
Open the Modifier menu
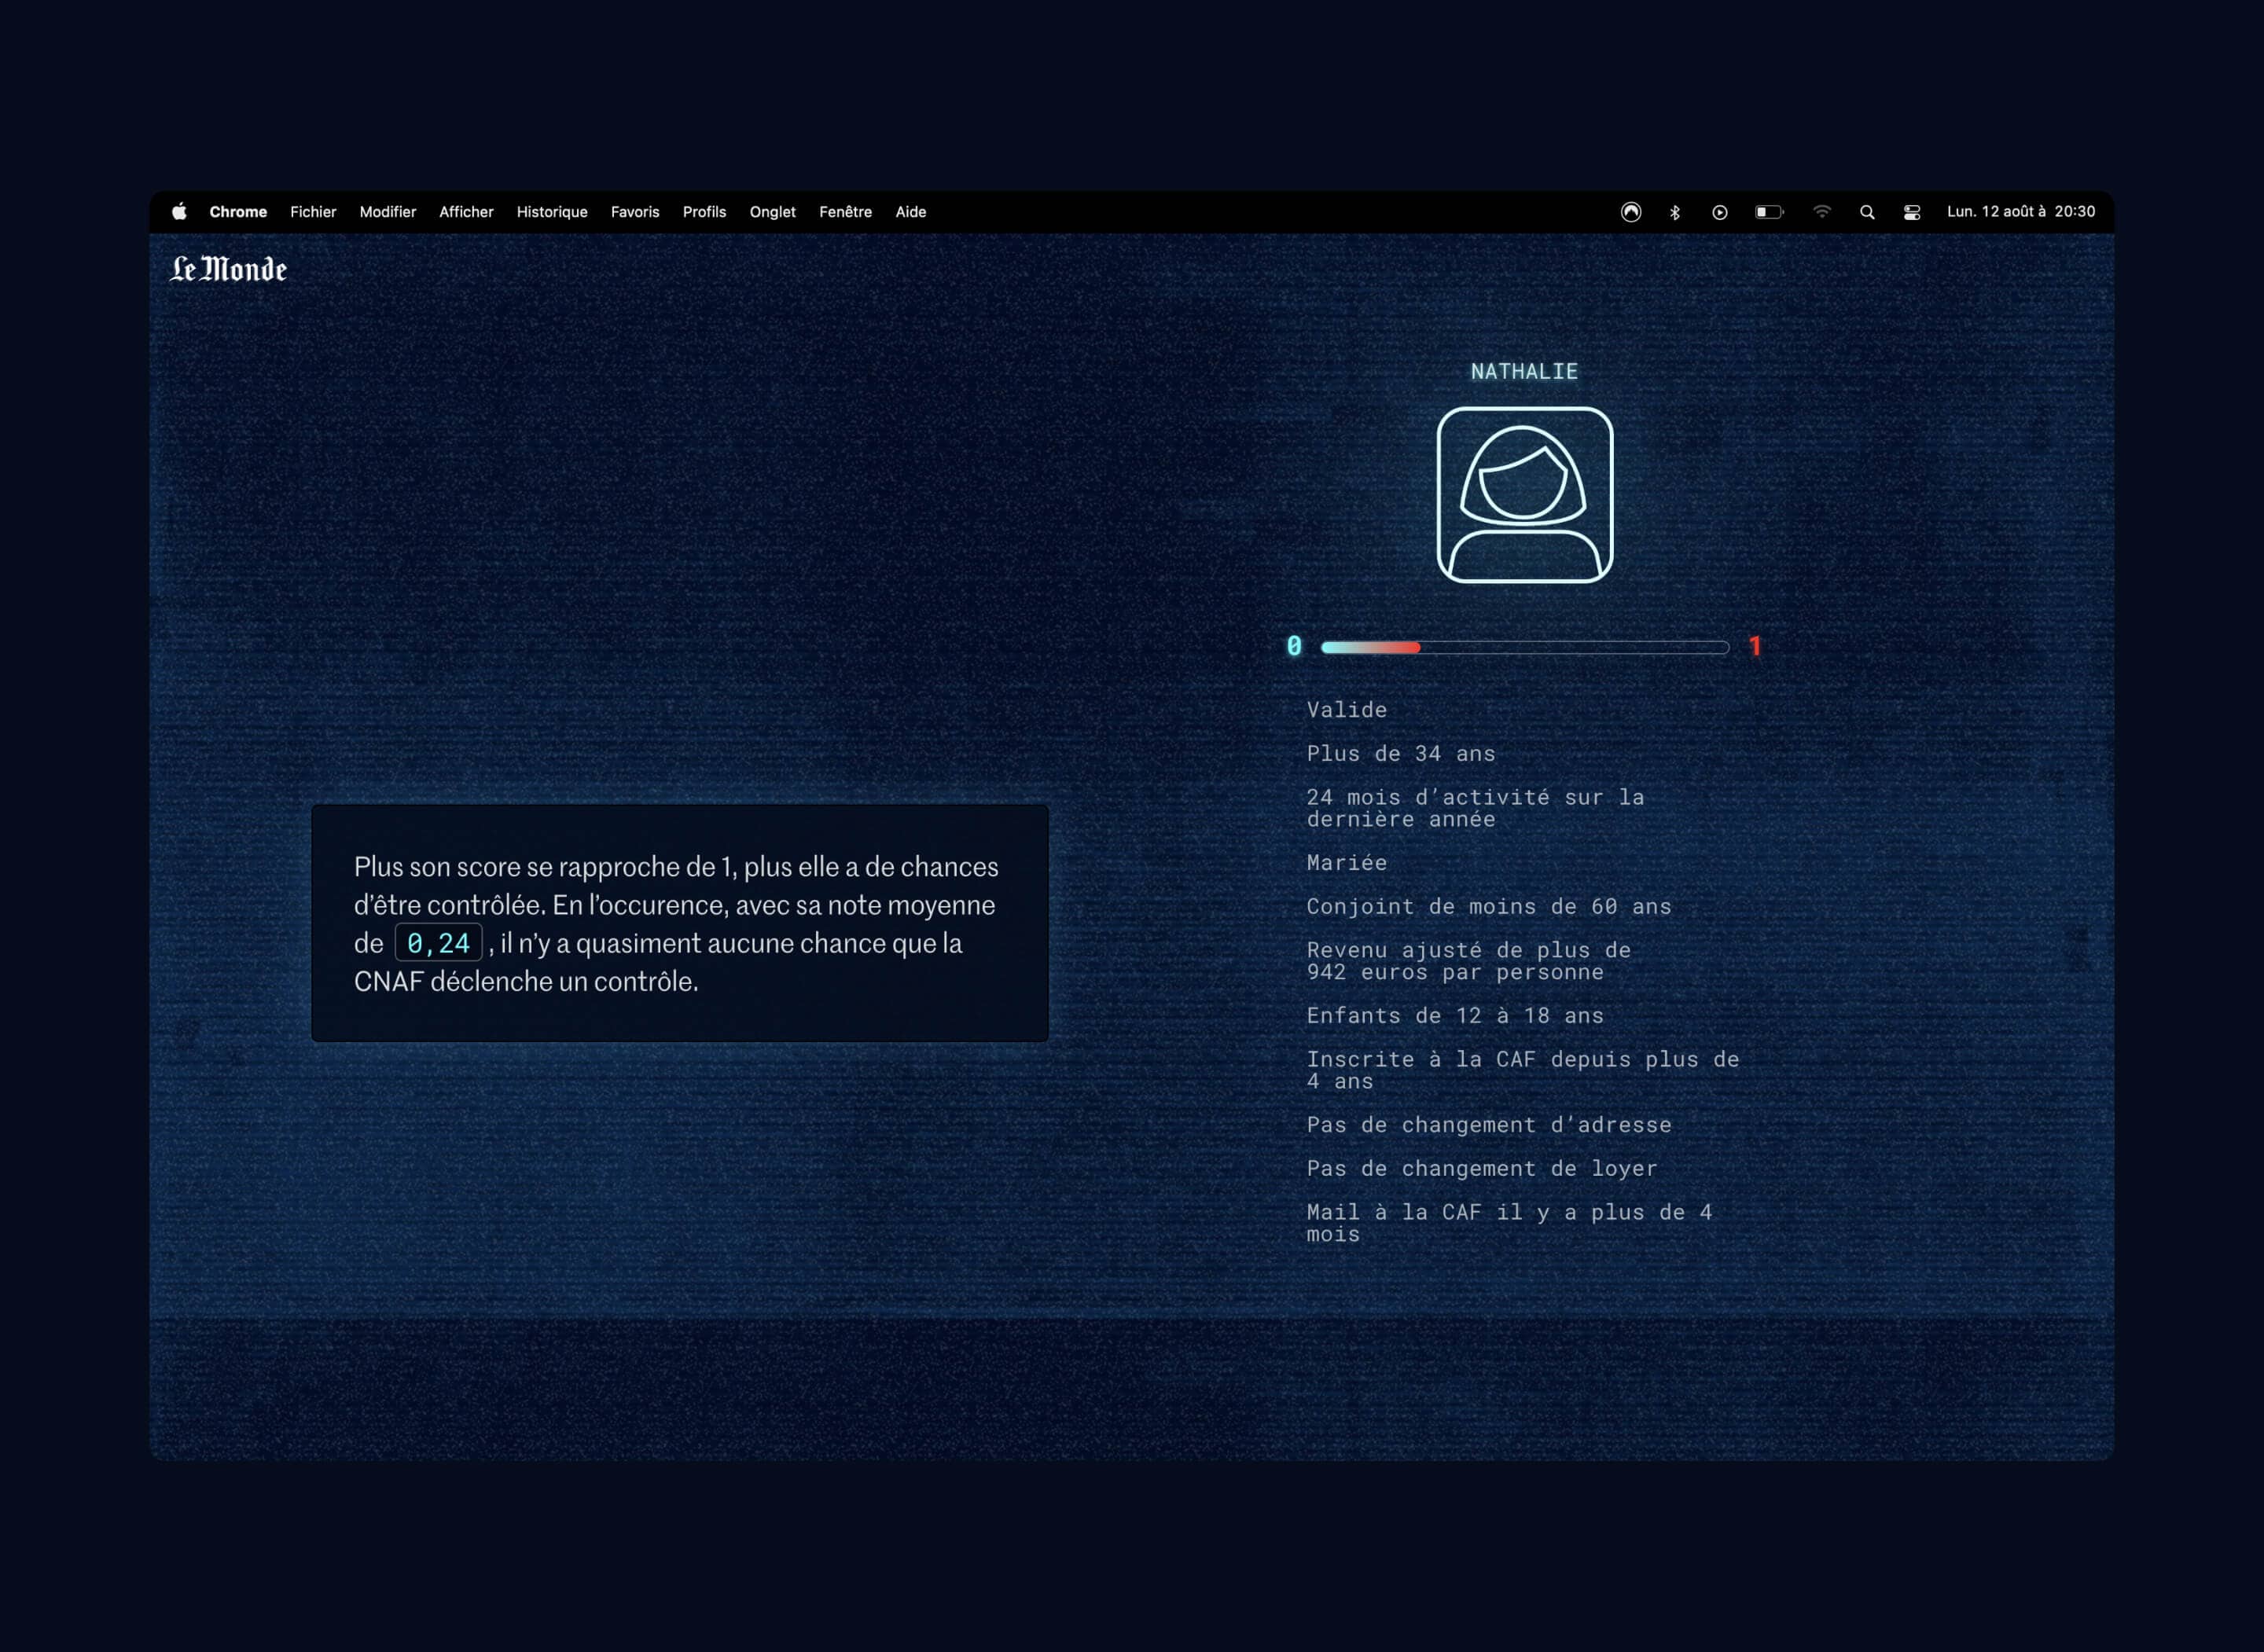(388, 212)
